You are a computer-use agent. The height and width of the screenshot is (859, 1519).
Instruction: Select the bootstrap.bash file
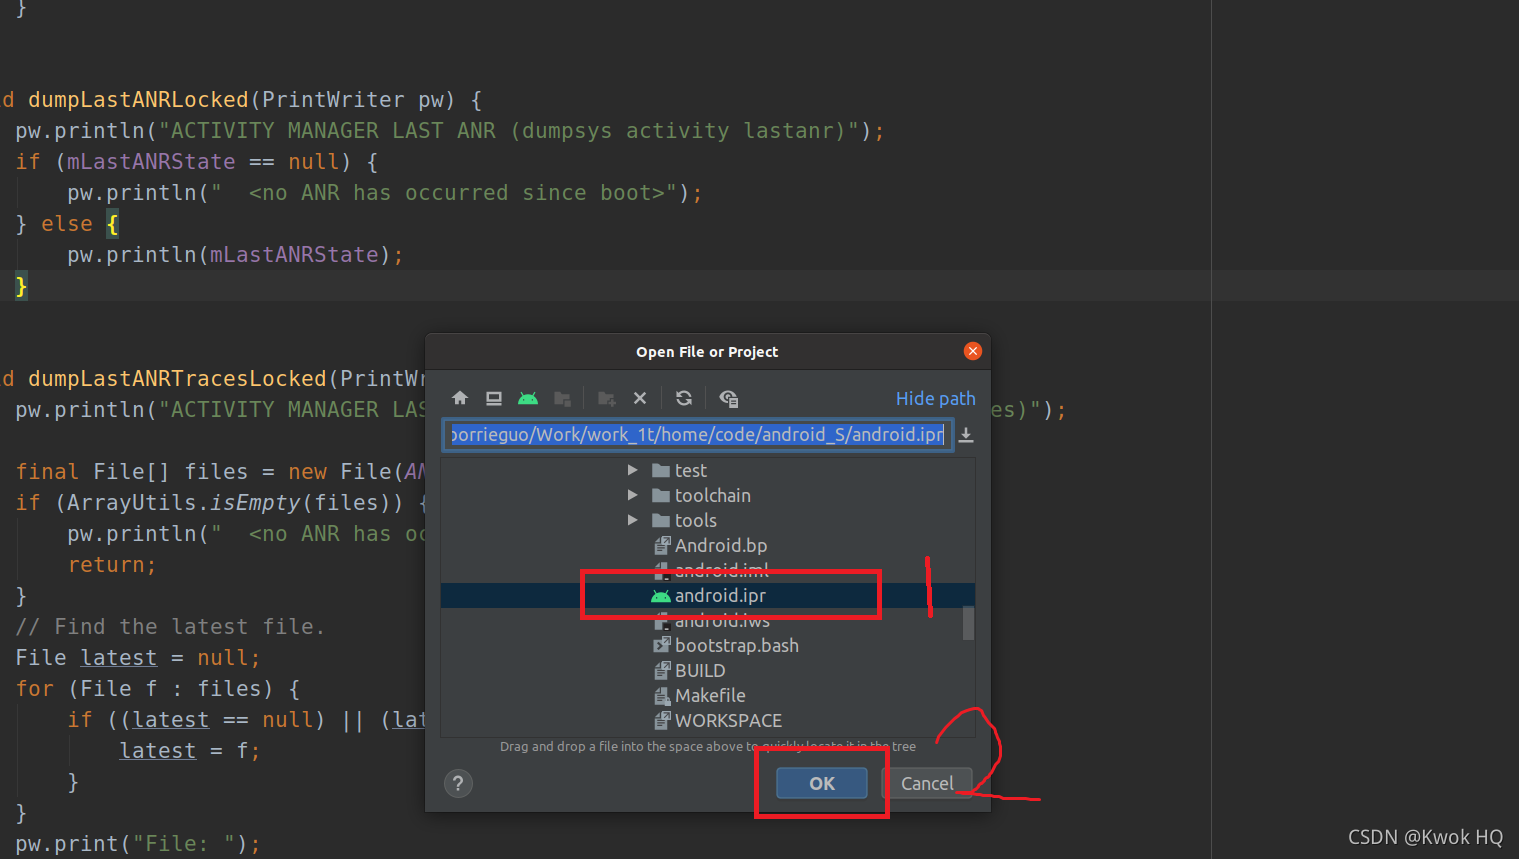tap(737, 645)
